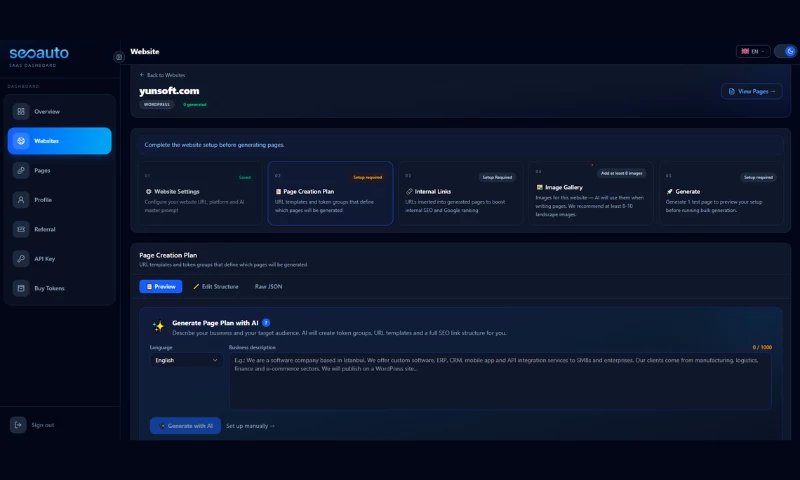Click the info icon beside Generate Page Plan
Viewport: 800px width, 480px height.
(266, 323)
